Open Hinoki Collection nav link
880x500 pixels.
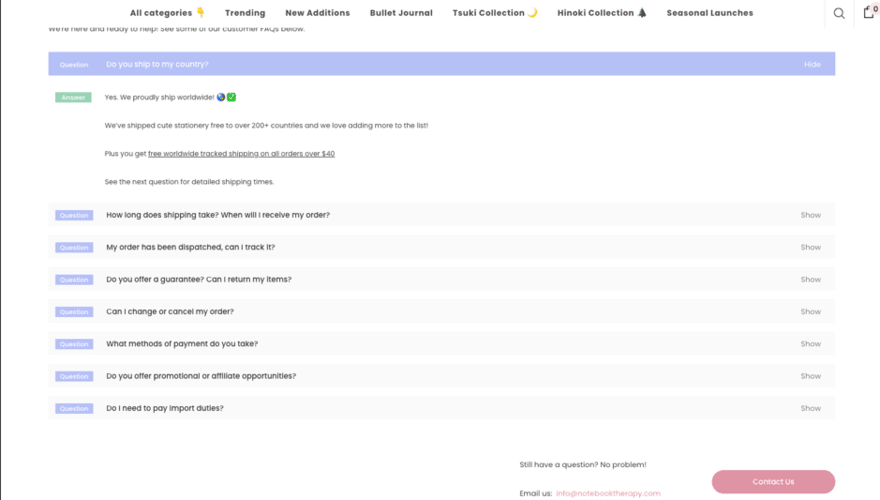[x=602, y=13]
